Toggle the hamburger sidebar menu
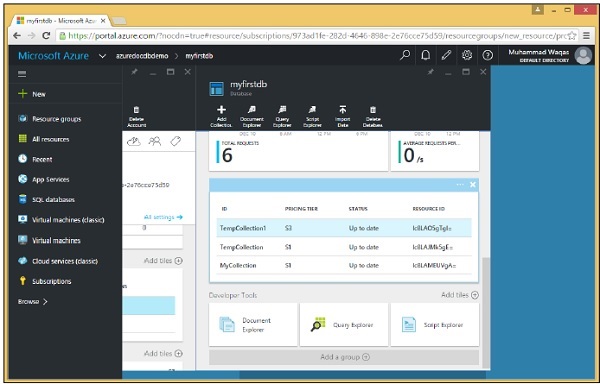Viewport: 600px width, 384px height. click(22, 74)
